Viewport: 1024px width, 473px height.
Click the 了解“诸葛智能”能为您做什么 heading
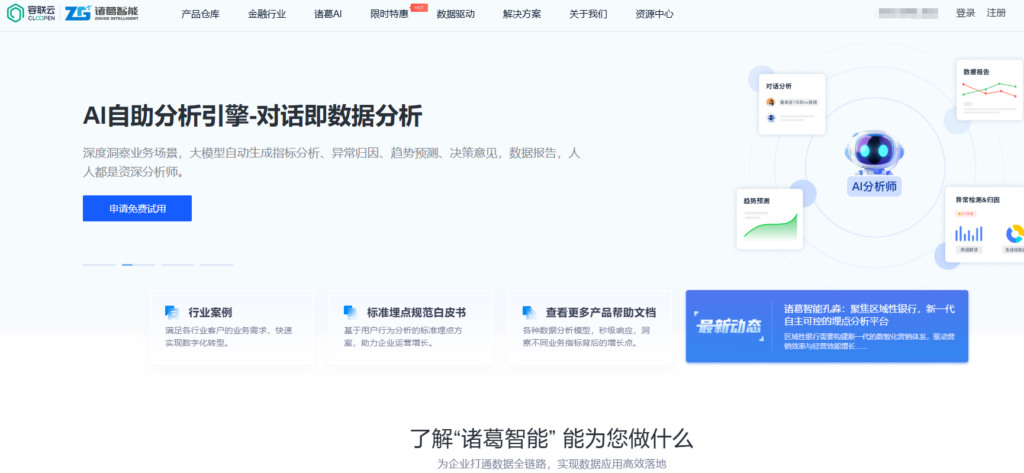point(551,438)
